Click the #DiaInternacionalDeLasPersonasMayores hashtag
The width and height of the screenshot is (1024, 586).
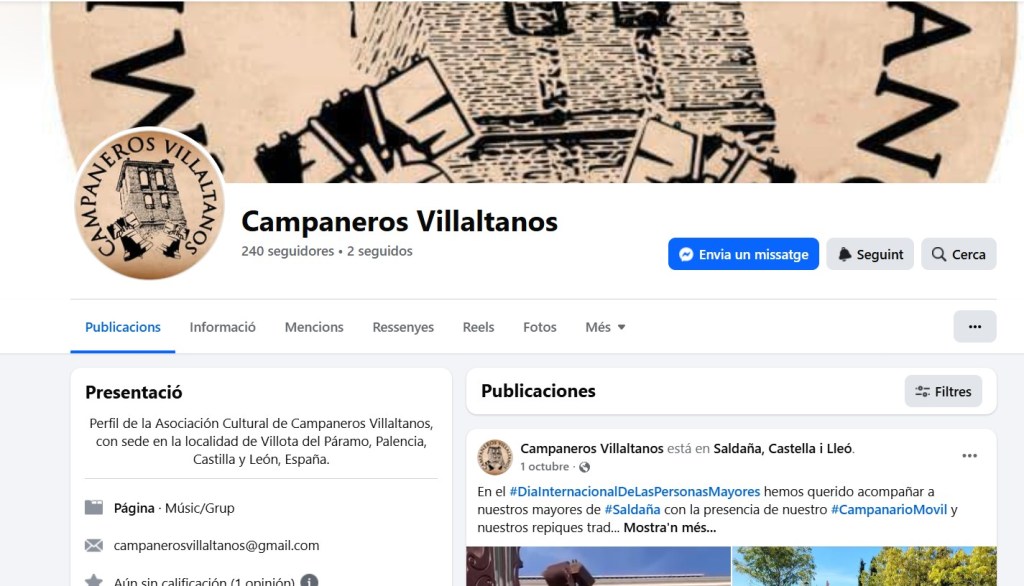point(634,491)
